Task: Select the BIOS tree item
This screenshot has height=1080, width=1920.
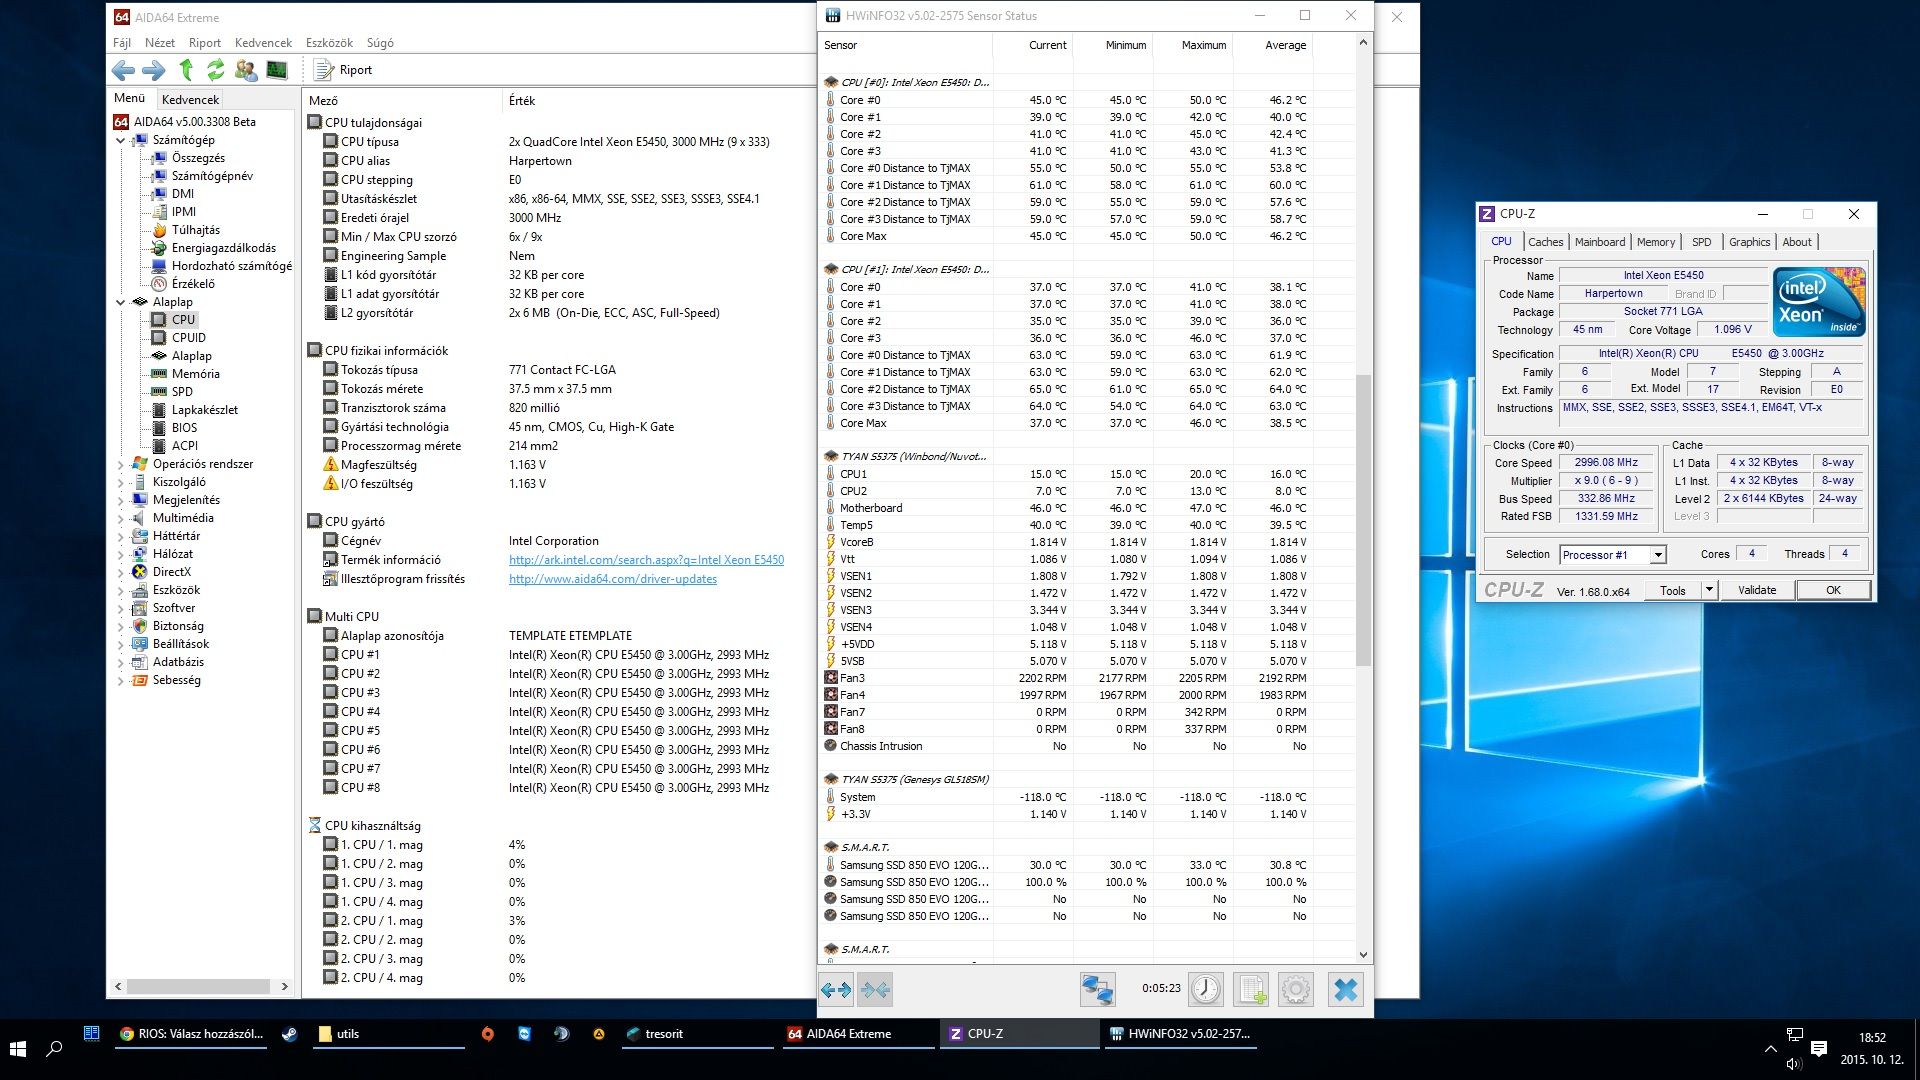Action: tap(184, 428)
